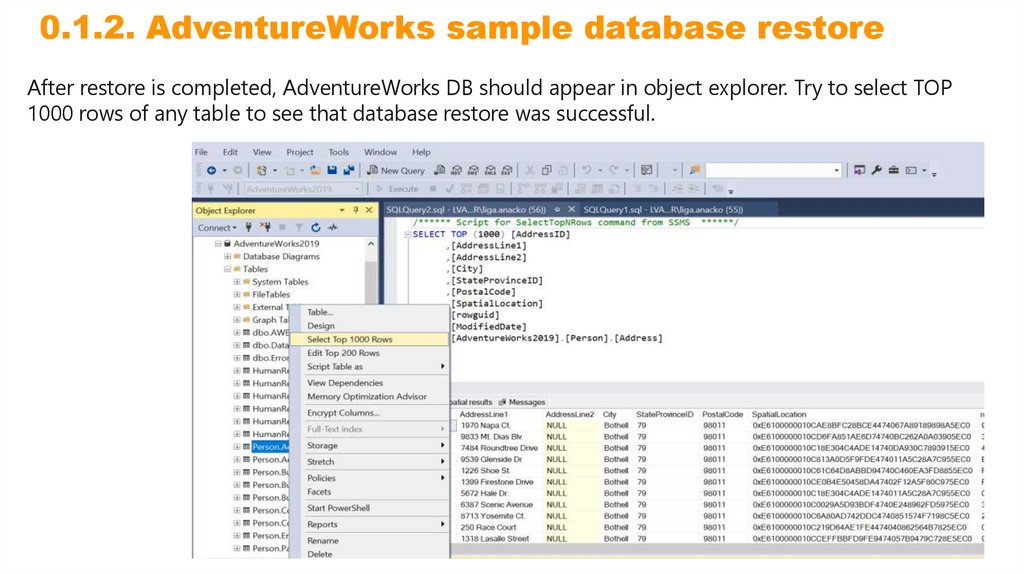Click the Disconnect plug icon
Viewport: 1024px width, 574px height.
(265, 227)
